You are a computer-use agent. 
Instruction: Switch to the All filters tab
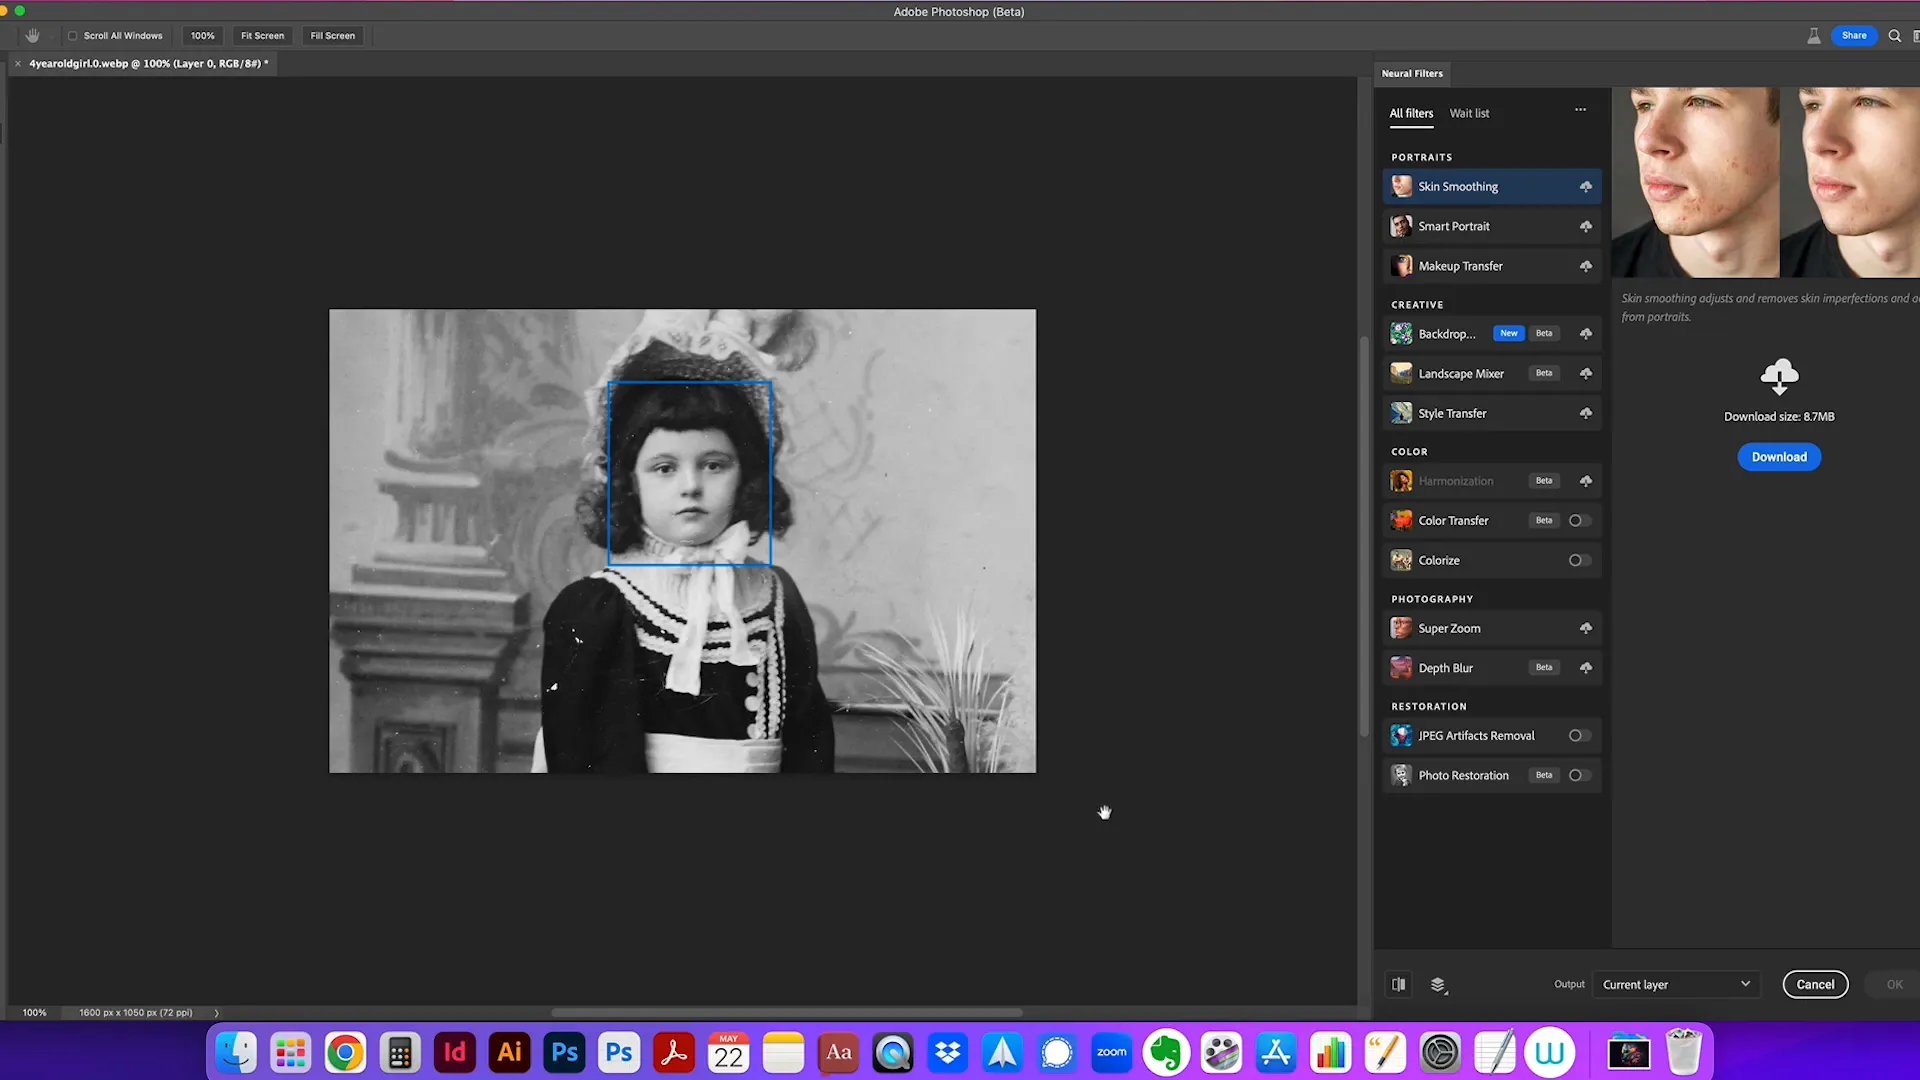coord(1411,114)
